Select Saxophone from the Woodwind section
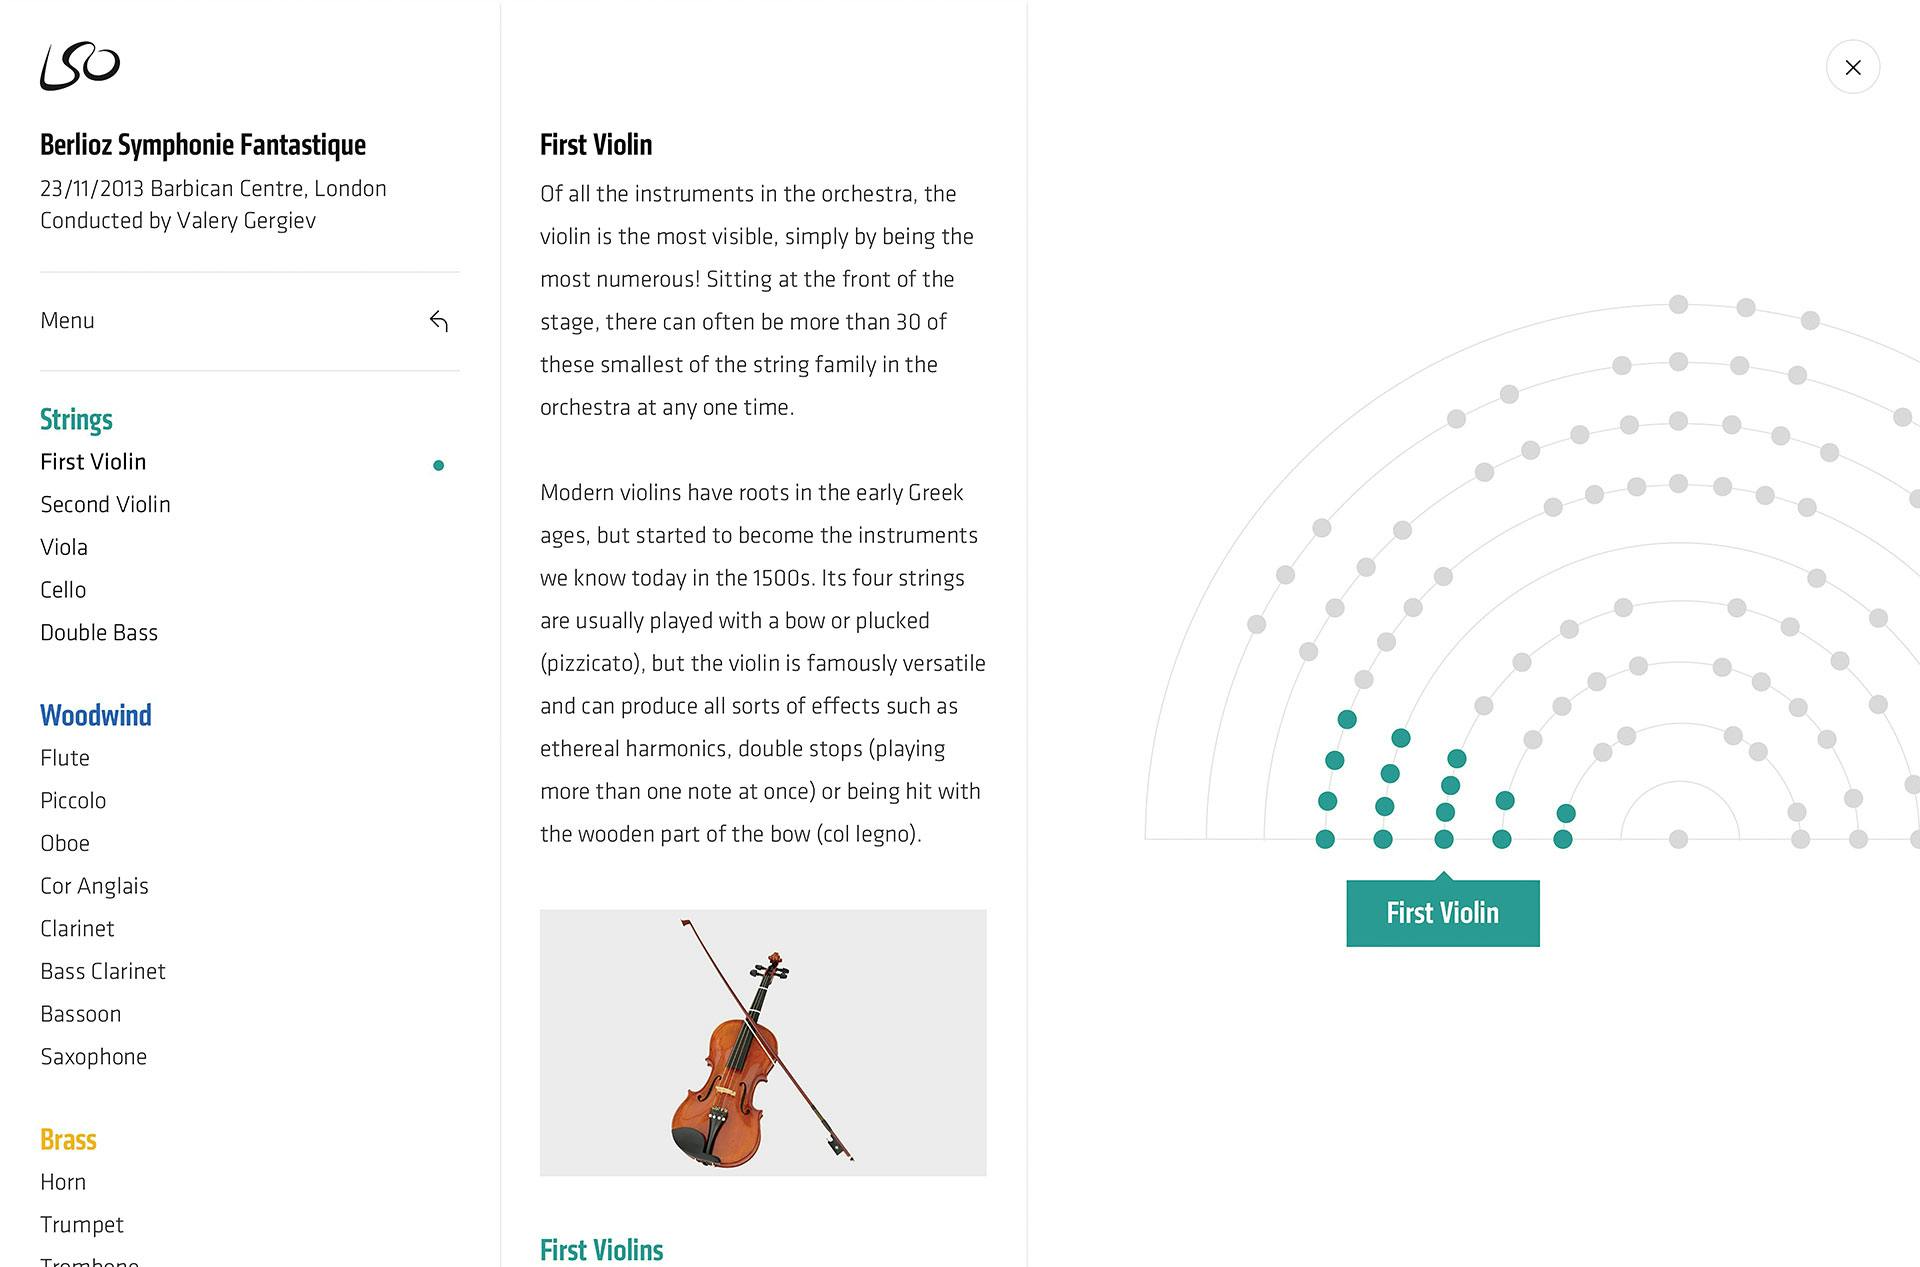The height and width of the screenshot is (1267, 1920). [x=93, y=1057]
